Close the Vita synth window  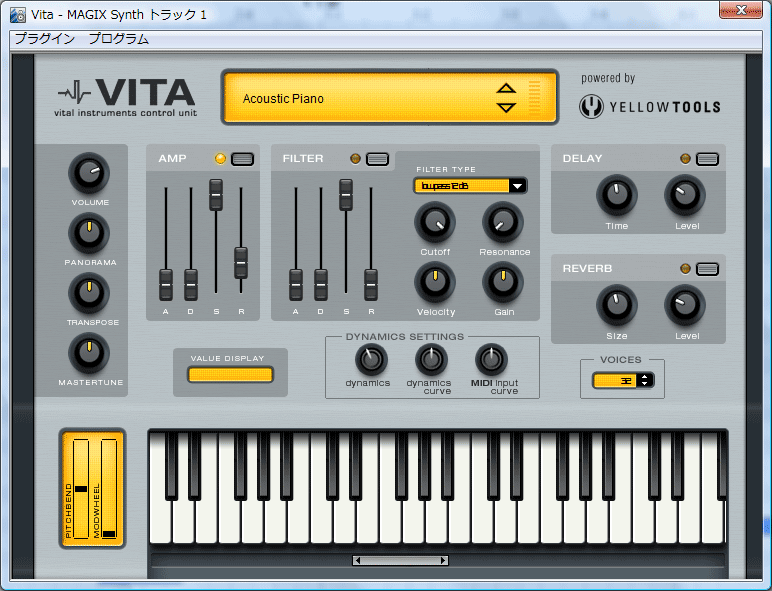tap(740, 9)
